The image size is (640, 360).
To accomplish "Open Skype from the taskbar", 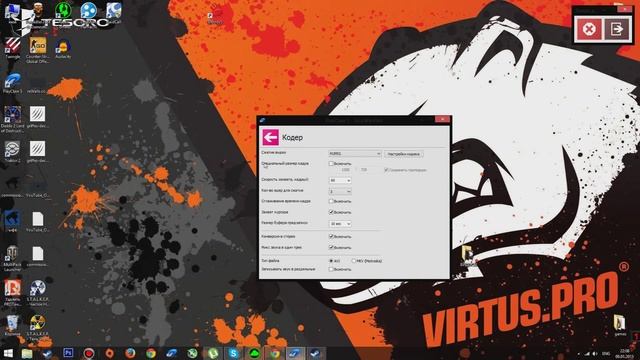I will coord(233,353).
